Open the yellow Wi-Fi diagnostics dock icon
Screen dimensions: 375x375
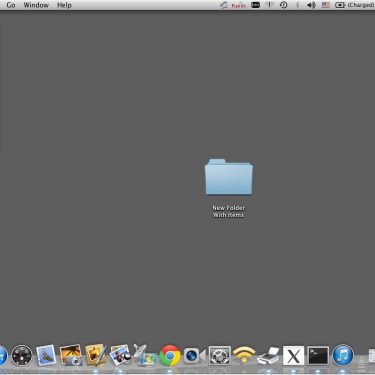coord(244,355)
